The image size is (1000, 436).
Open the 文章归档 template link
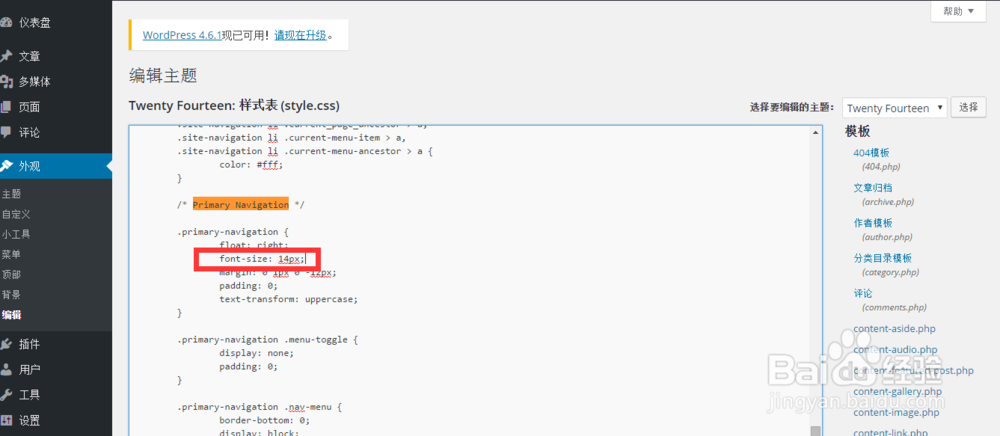pos(872,188)
